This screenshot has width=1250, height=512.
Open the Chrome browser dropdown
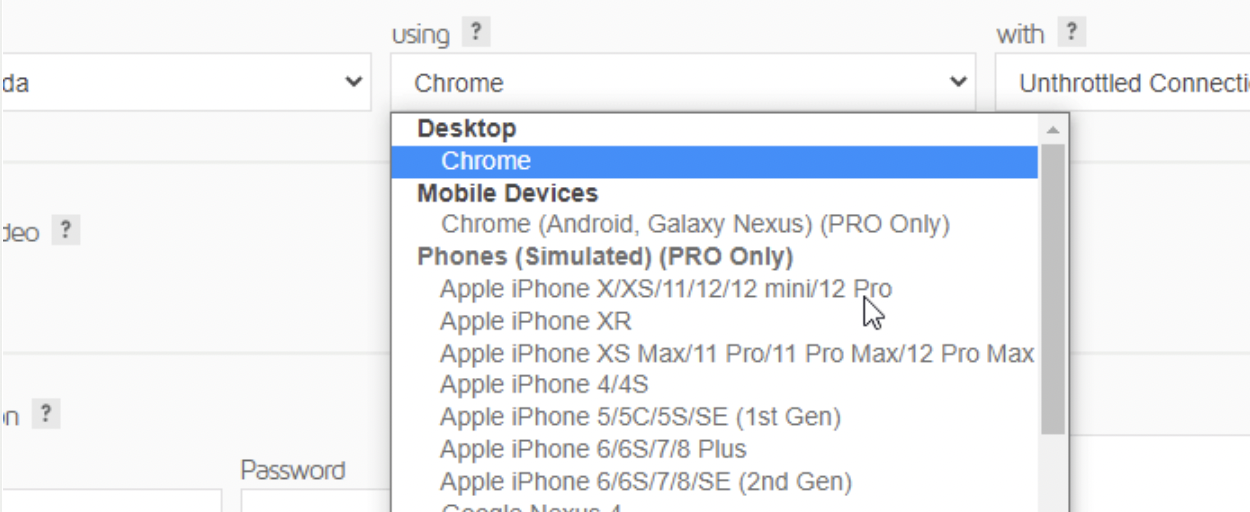click(682, 82)
